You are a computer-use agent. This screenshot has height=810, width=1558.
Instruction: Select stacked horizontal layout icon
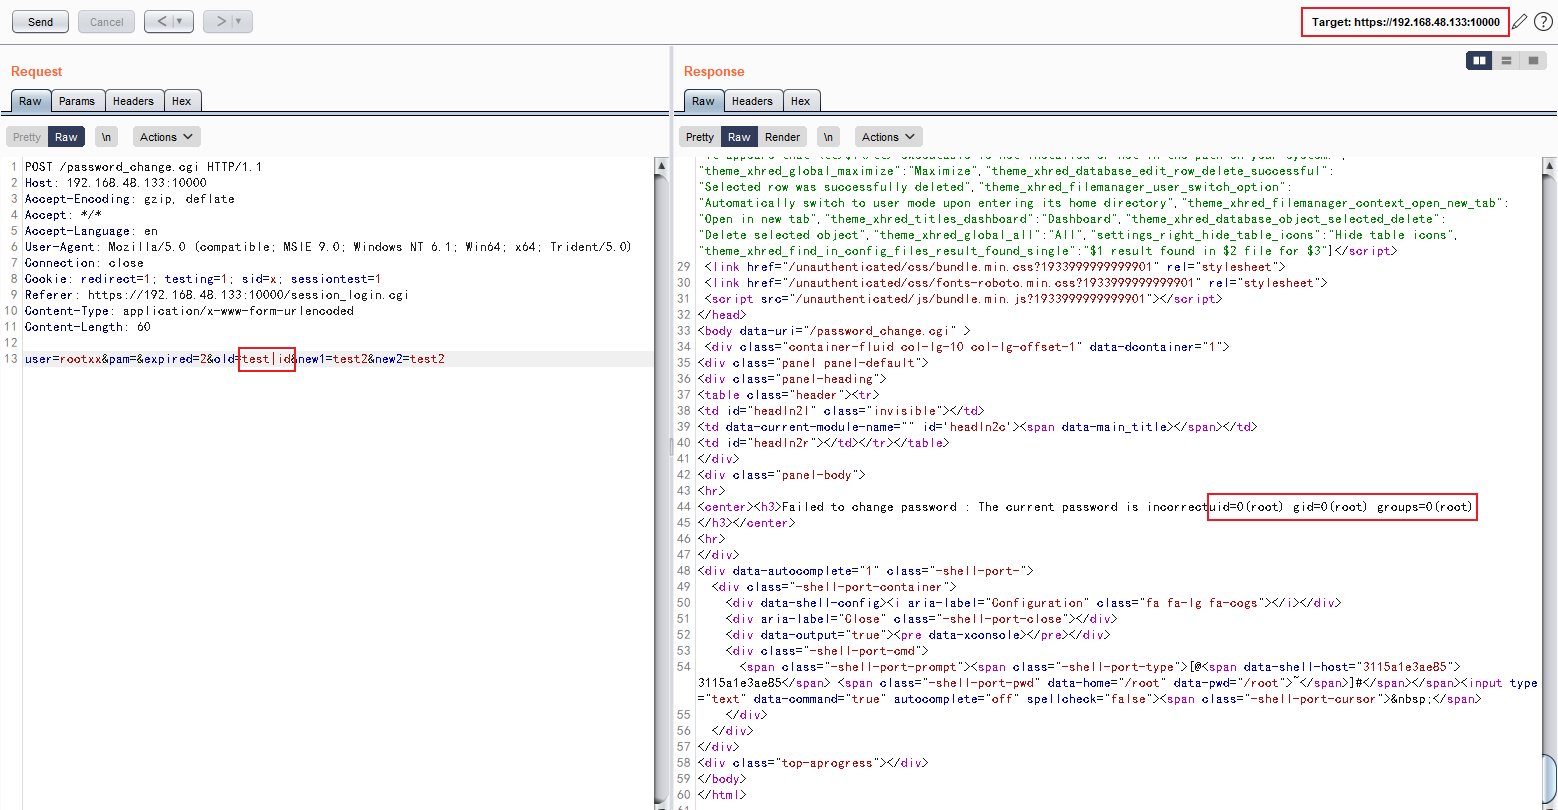1506,61
